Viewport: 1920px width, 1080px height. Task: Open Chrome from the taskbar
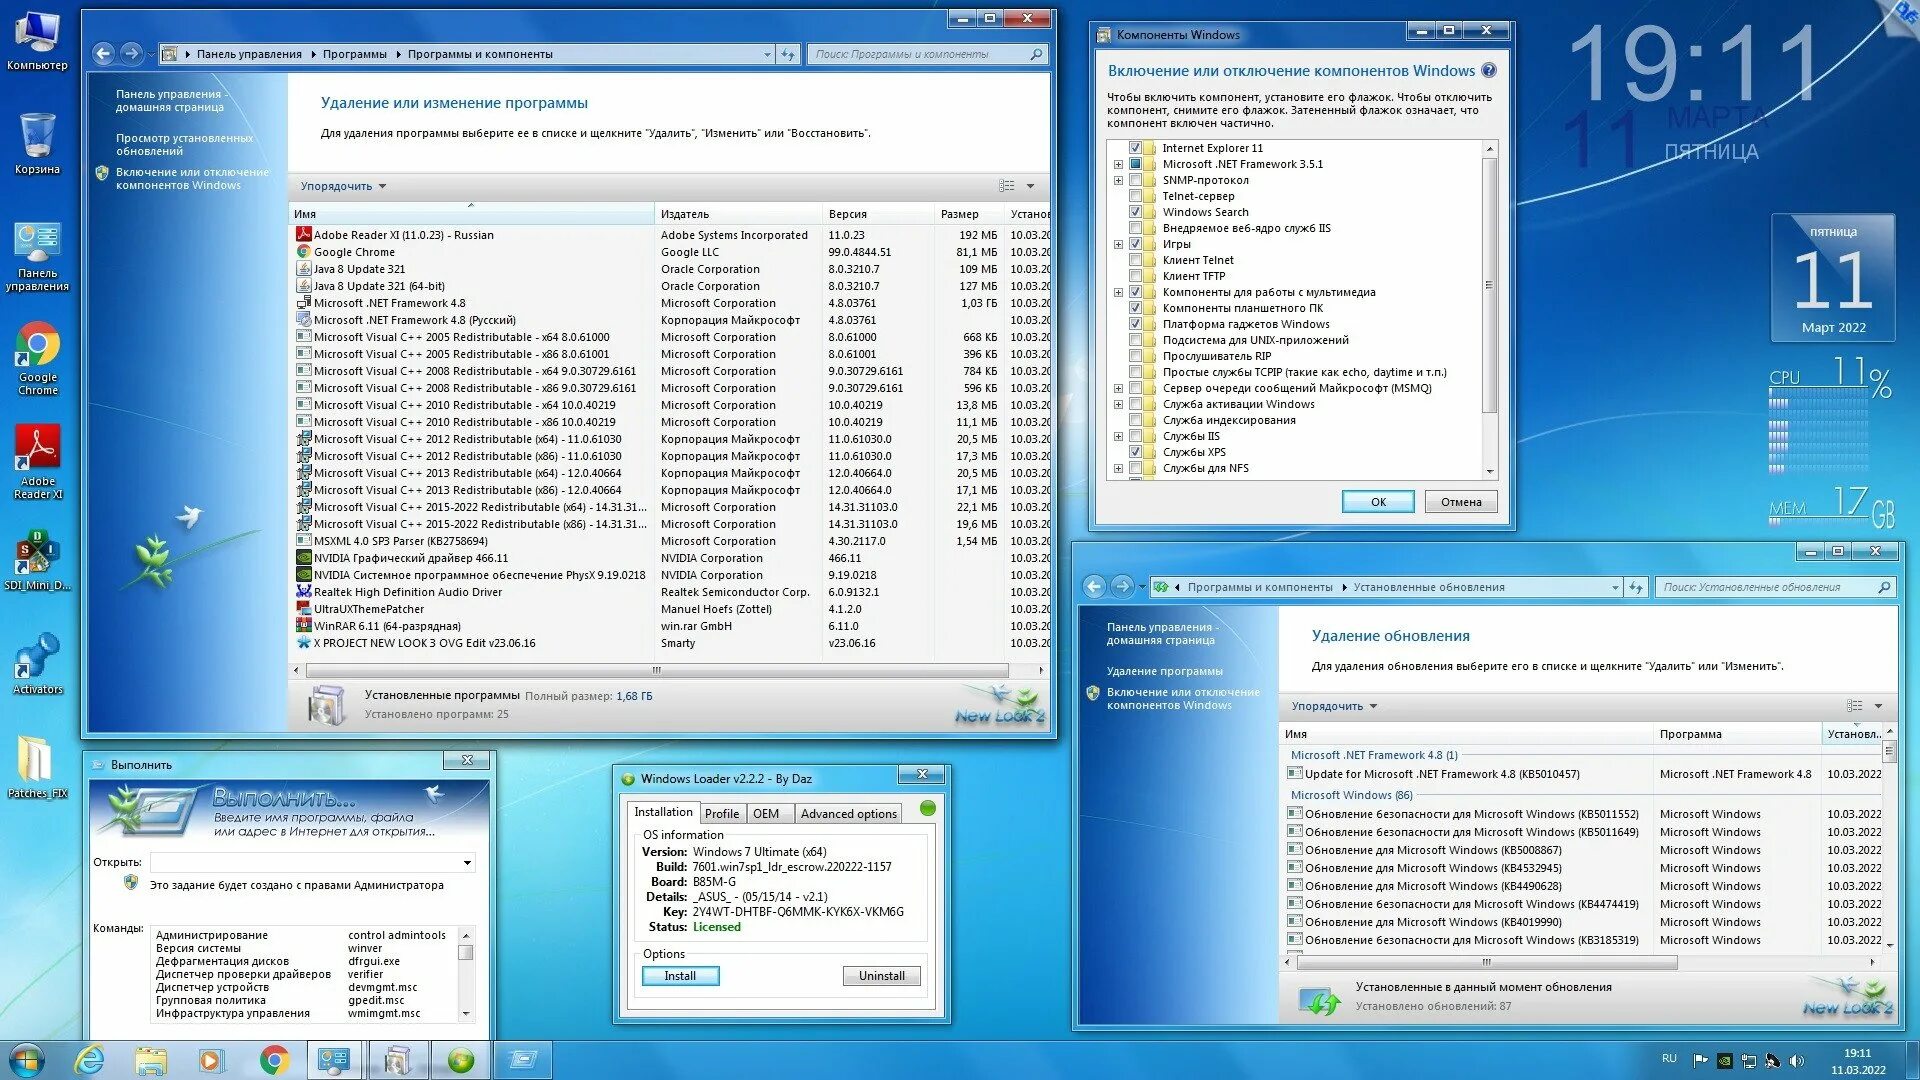(x=274, y=1060)
